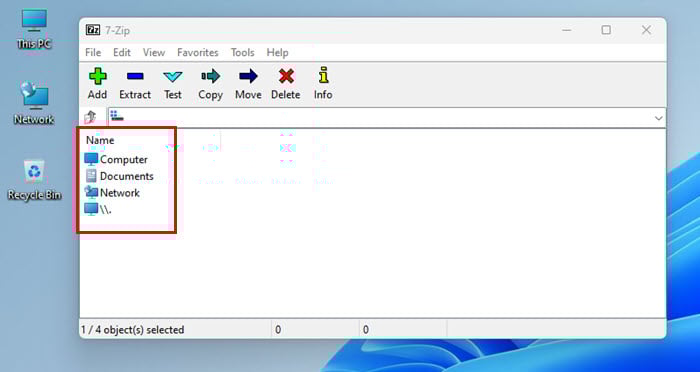This screenshot has width=700, height=372.
Task: Open the Edit menu
Action: click(x=121, y=53)
